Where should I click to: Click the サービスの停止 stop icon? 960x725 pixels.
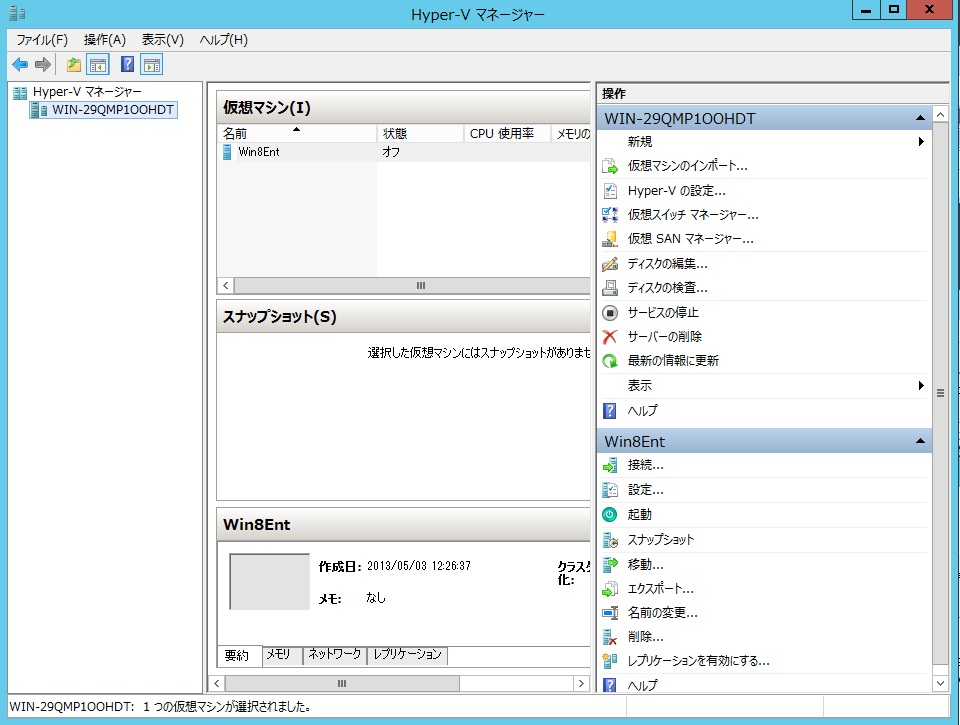point(610,313)
